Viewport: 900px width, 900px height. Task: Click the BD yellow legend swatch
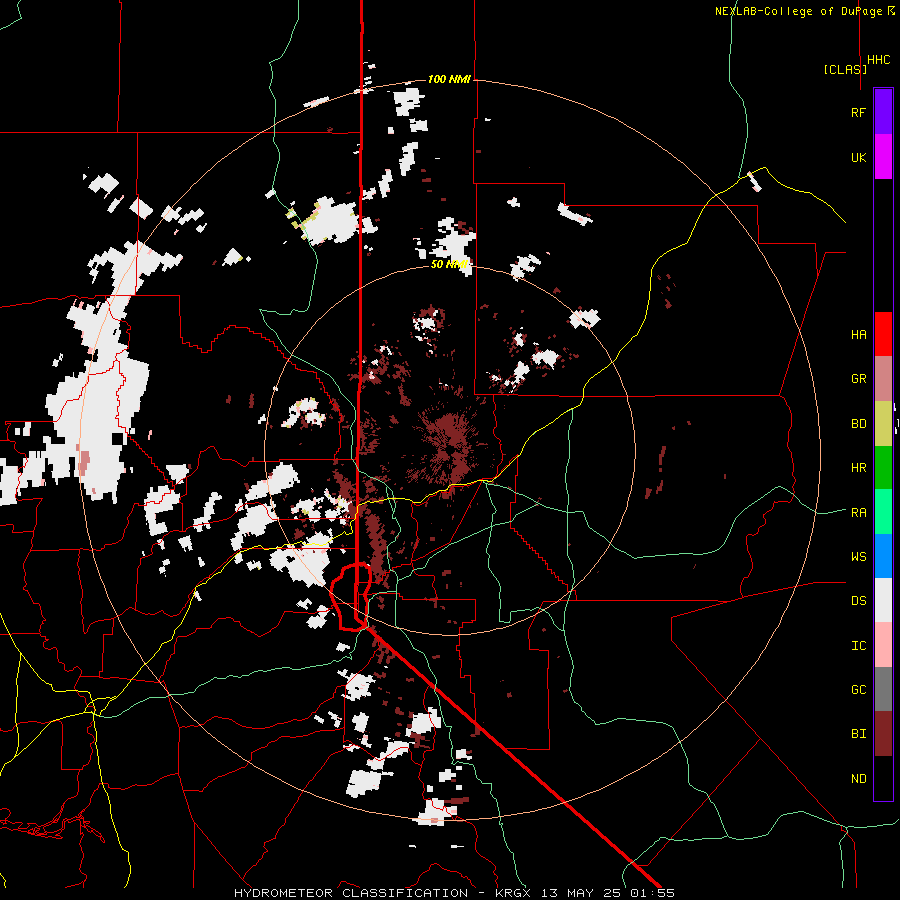click(883, 424)
